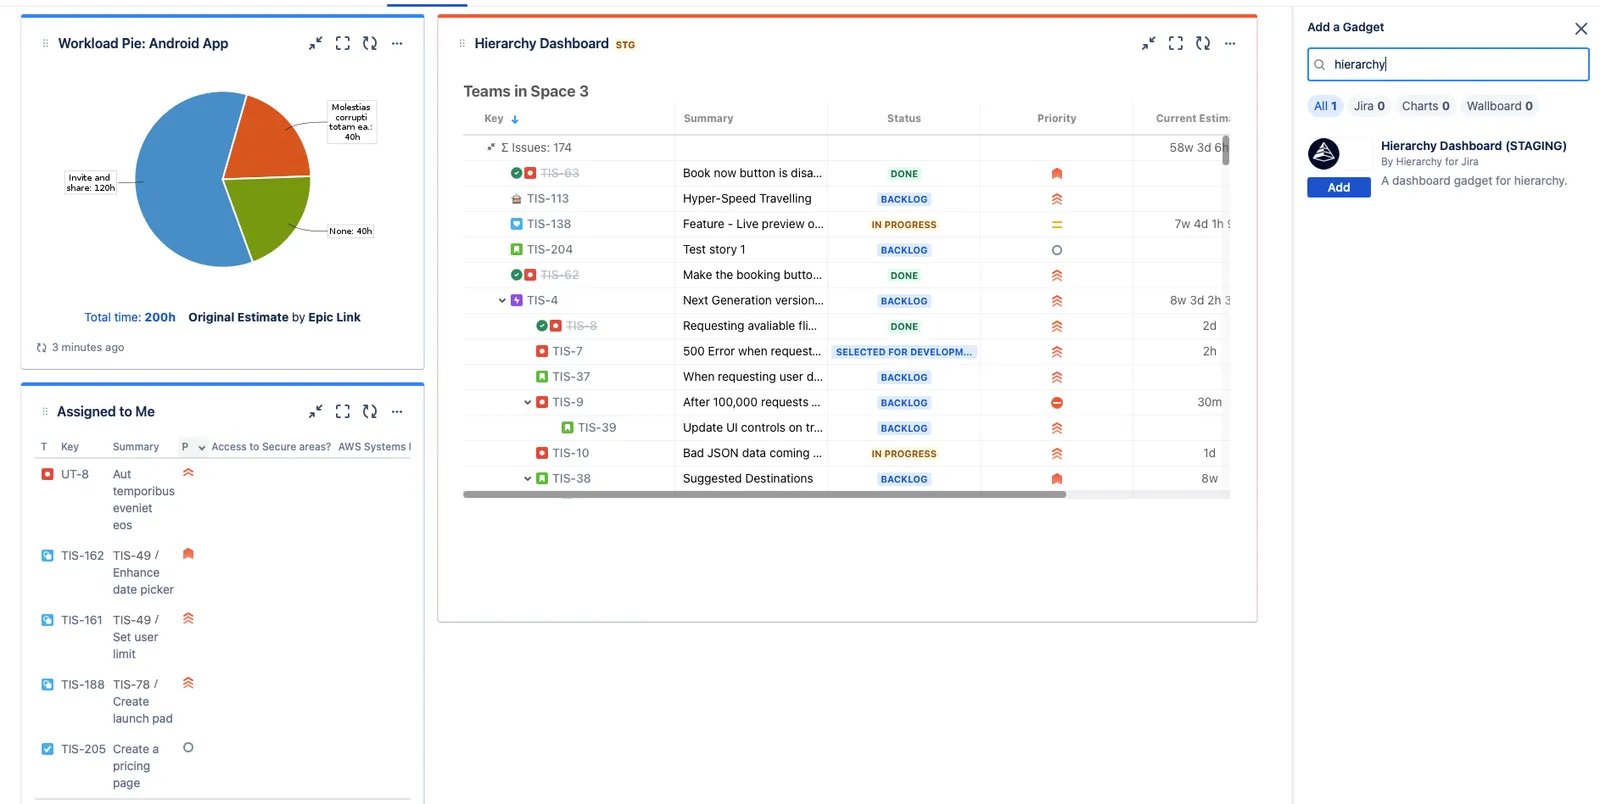
Task: Focus the gadget search field
Action: click(x=1448, y=64)
